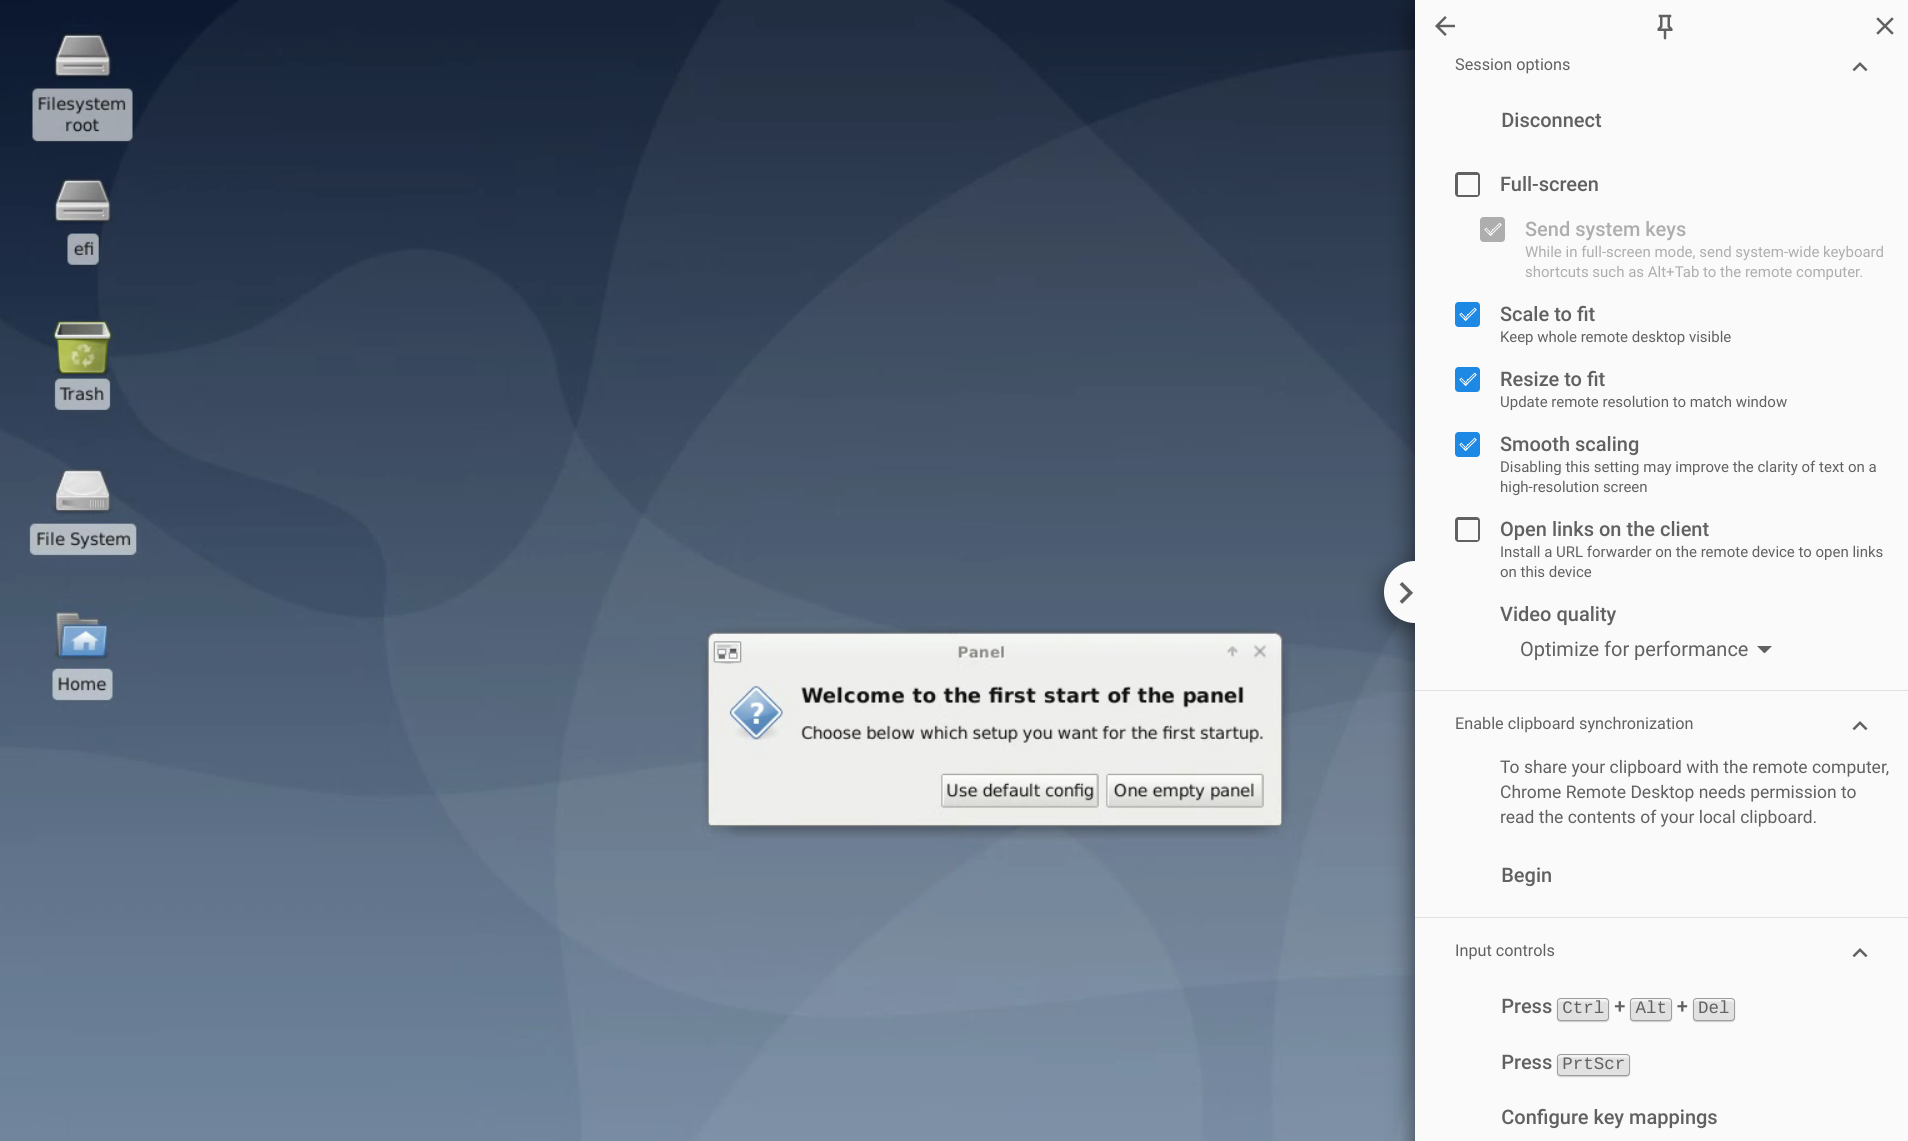This screenshot has width=1908, height=1141.
Task: Click the Panel dialog's titlebar icon
Action: tap(728, 651)
